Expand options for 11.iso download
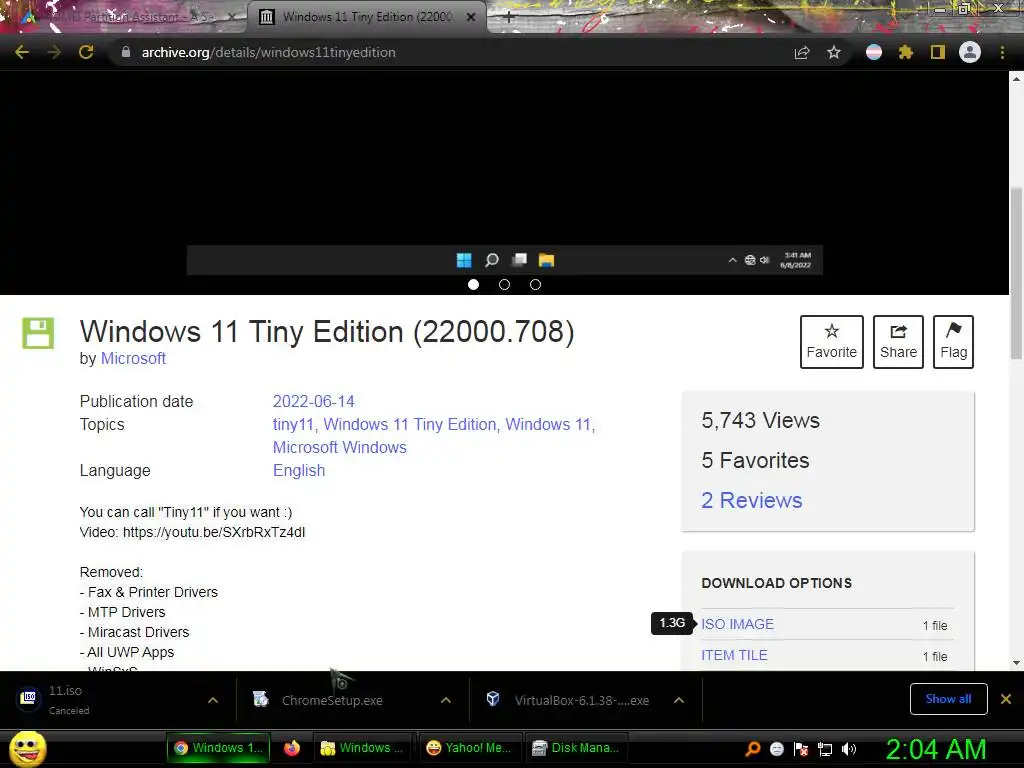The height and width of the screenshot is (768, 1024). tap(213, 700)
